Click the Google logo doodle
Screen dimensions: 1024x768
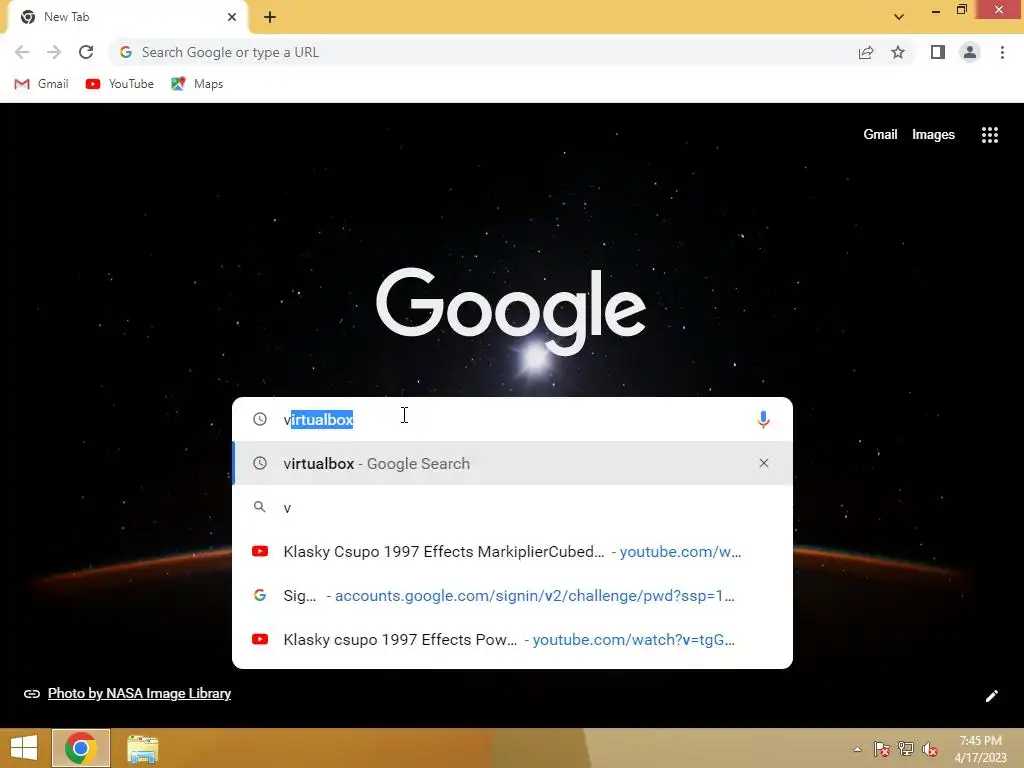(x=511, y=311)
